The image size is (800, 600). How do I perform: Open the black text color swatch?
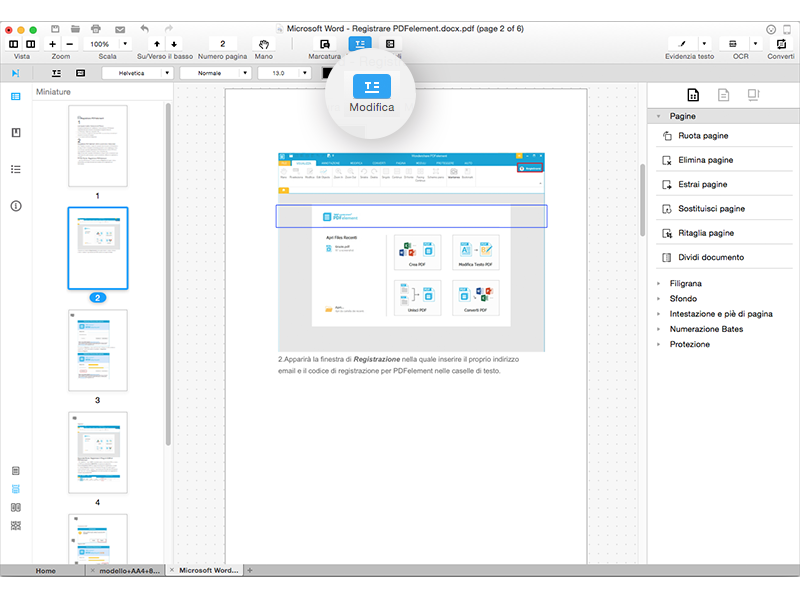pos(327,73)
